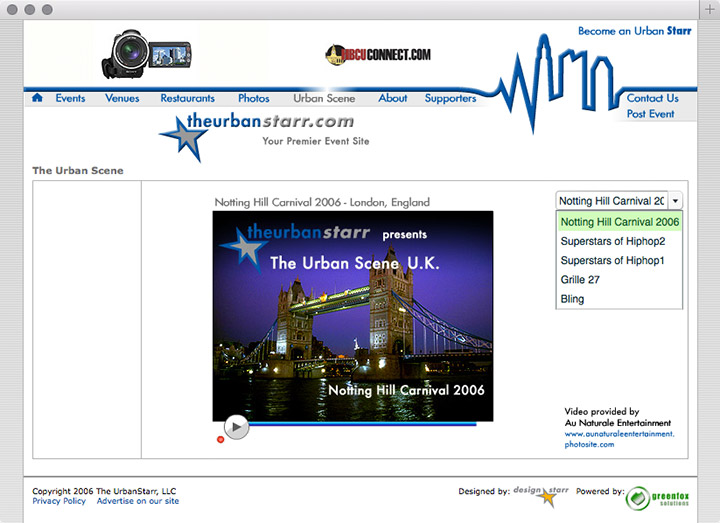
Task: Click the video progress bar
Action: [x=363, y=424]
